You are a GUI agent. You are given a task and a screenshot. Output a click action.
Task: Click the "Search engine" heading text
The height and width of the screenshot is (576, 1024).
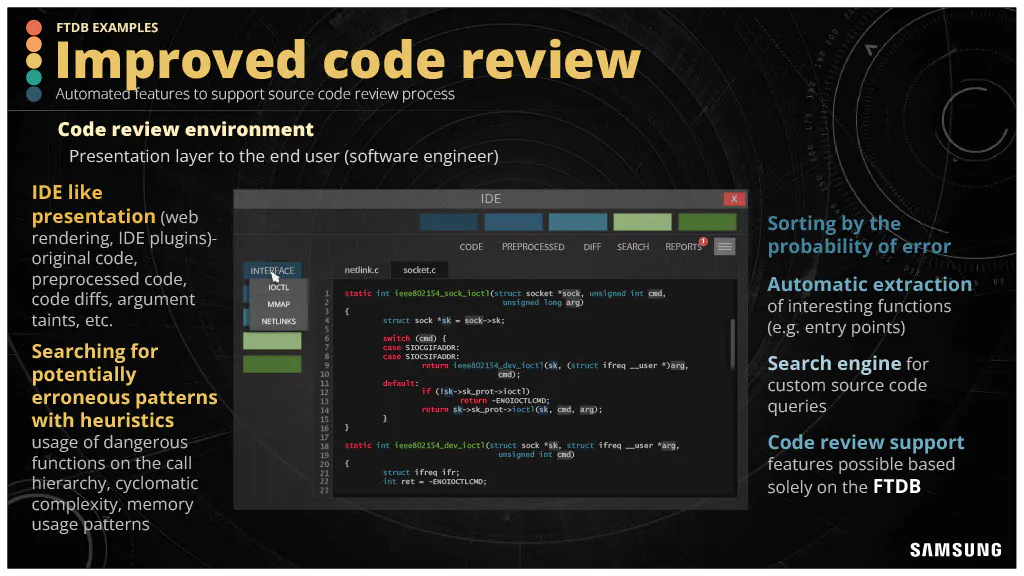[834, 363]
